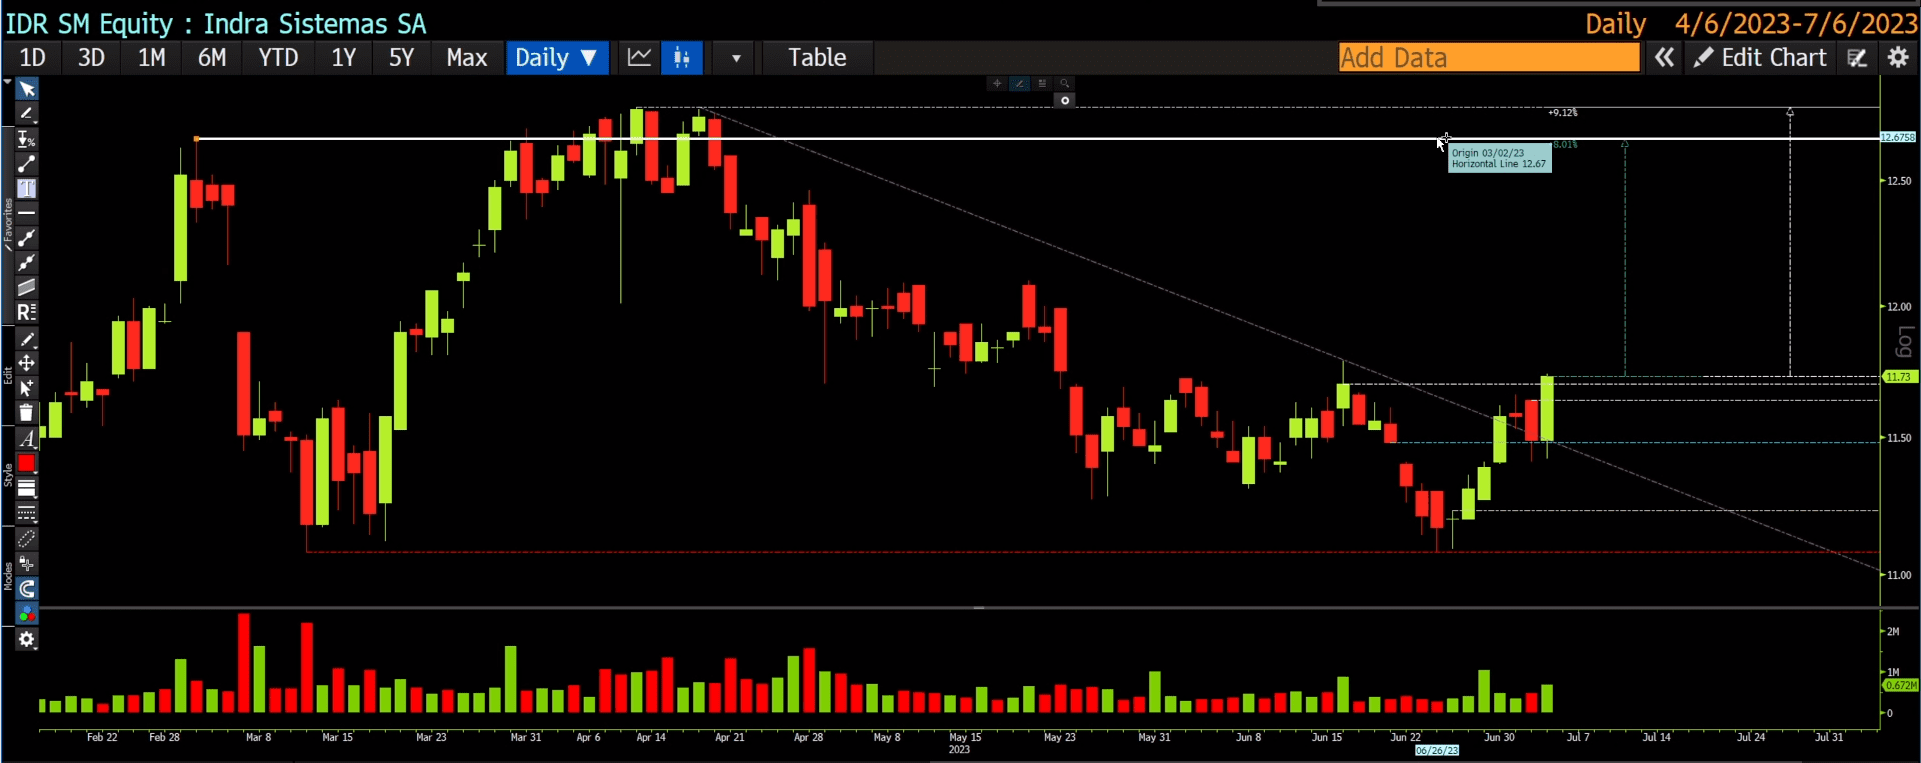Click the Horizontal Line 12.67 tooltip
This screenshot has width=1921, height=763.
(1500, 159)
